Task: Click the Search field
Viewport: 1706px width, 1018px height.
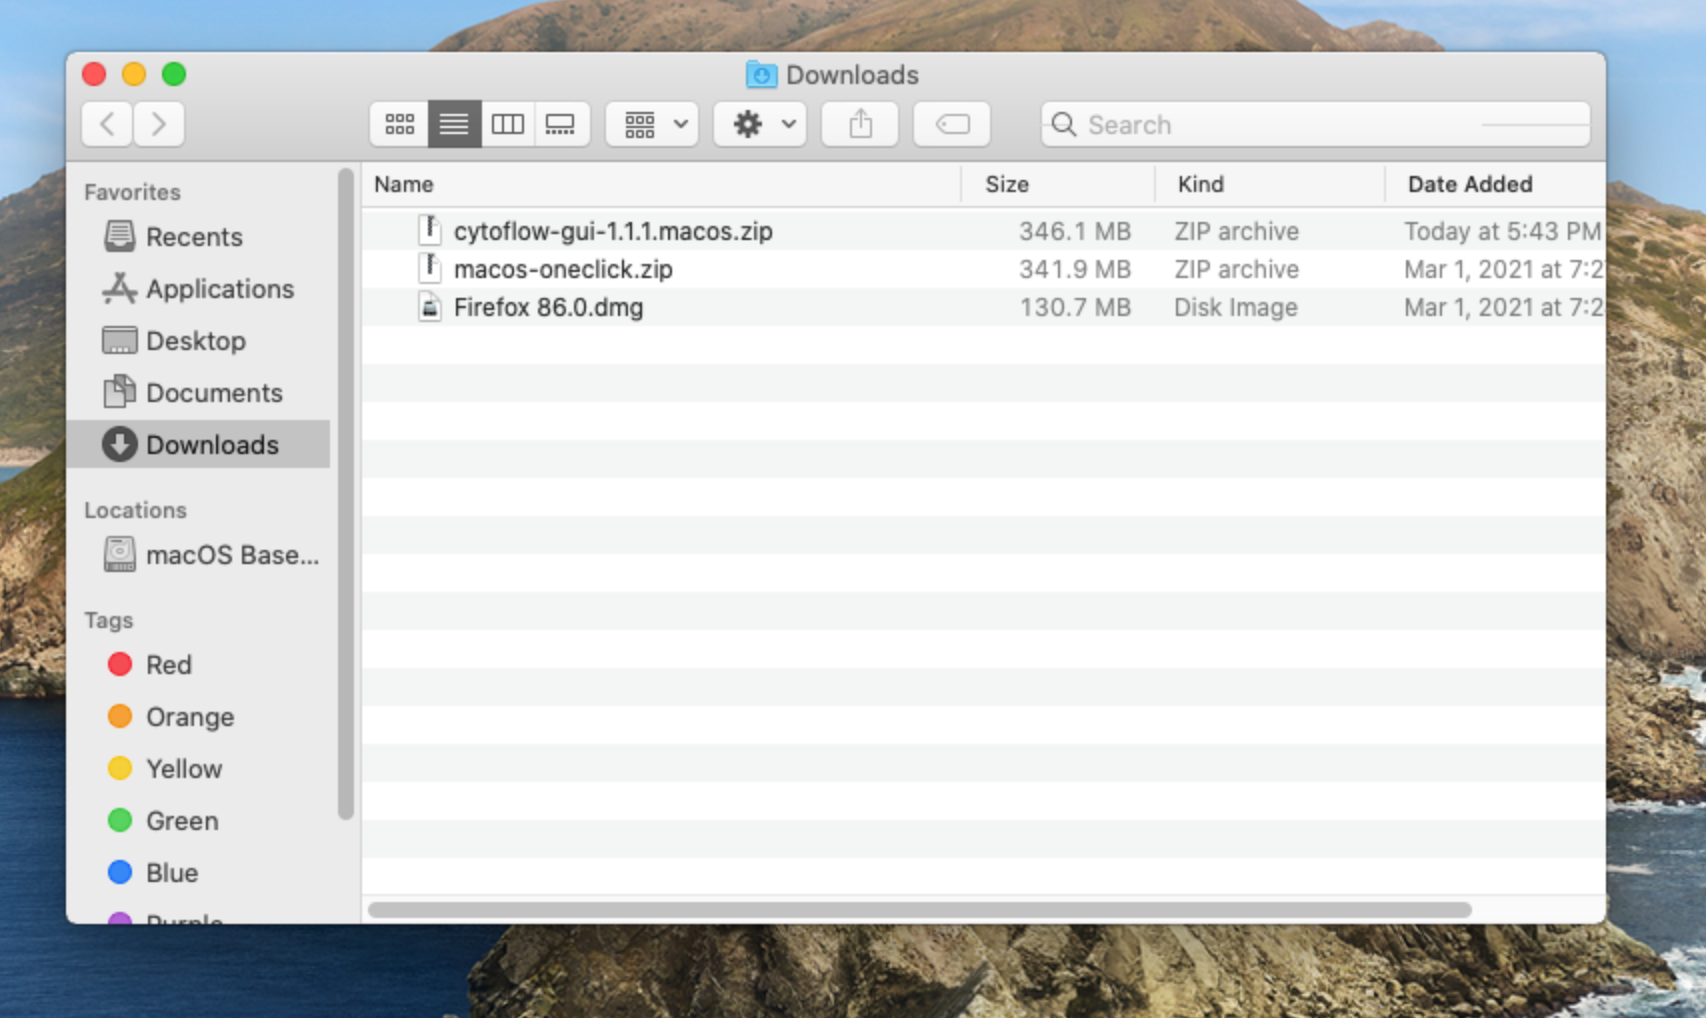Action: [x=1316, y=124]
